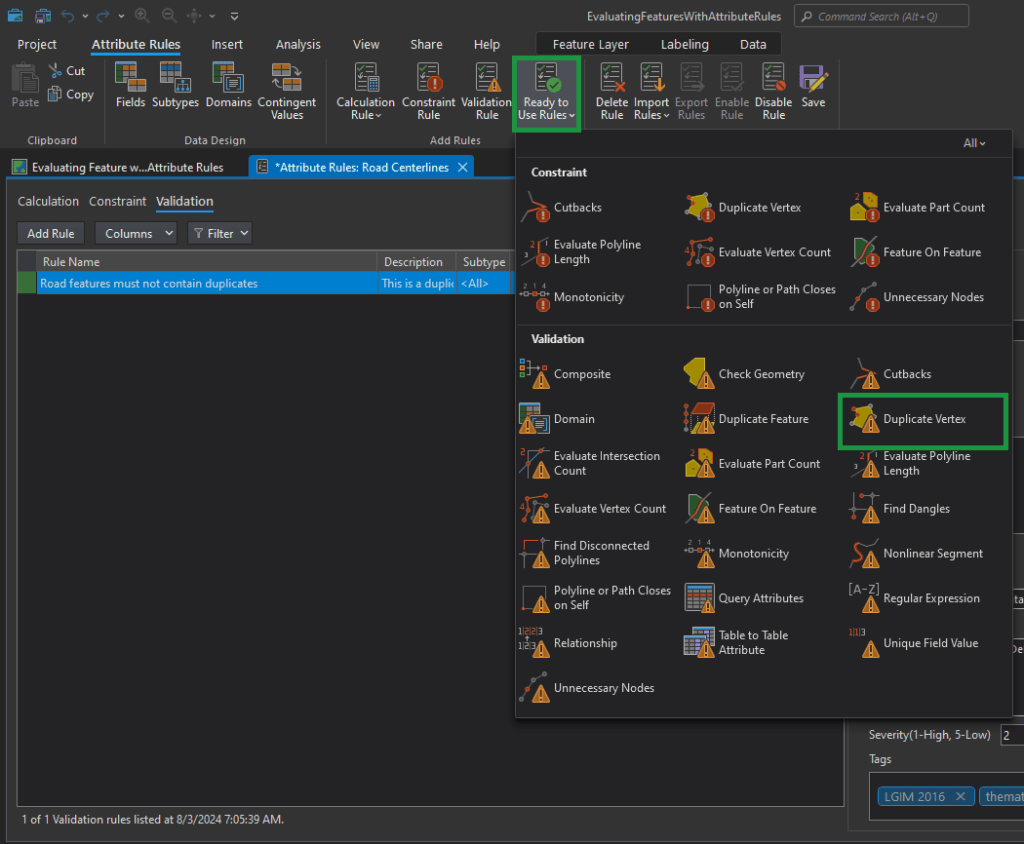Expand the Filter dropdown
This screenshot has height=844, width=1024.
click(x=219, y=234)
